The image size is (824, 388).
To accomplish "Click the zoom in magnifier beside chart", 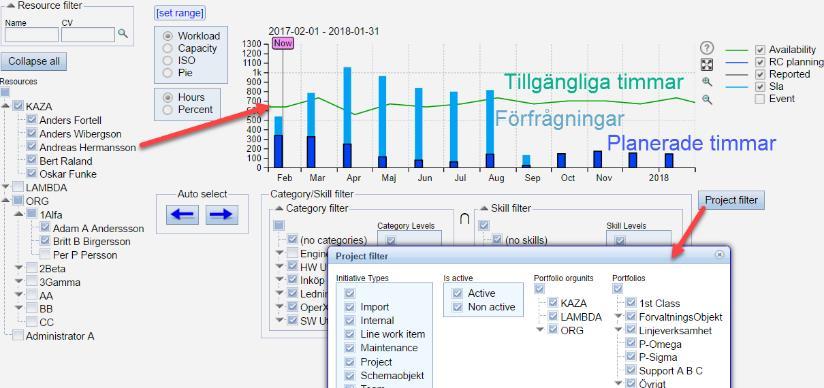I will click(x=707, y=82).
